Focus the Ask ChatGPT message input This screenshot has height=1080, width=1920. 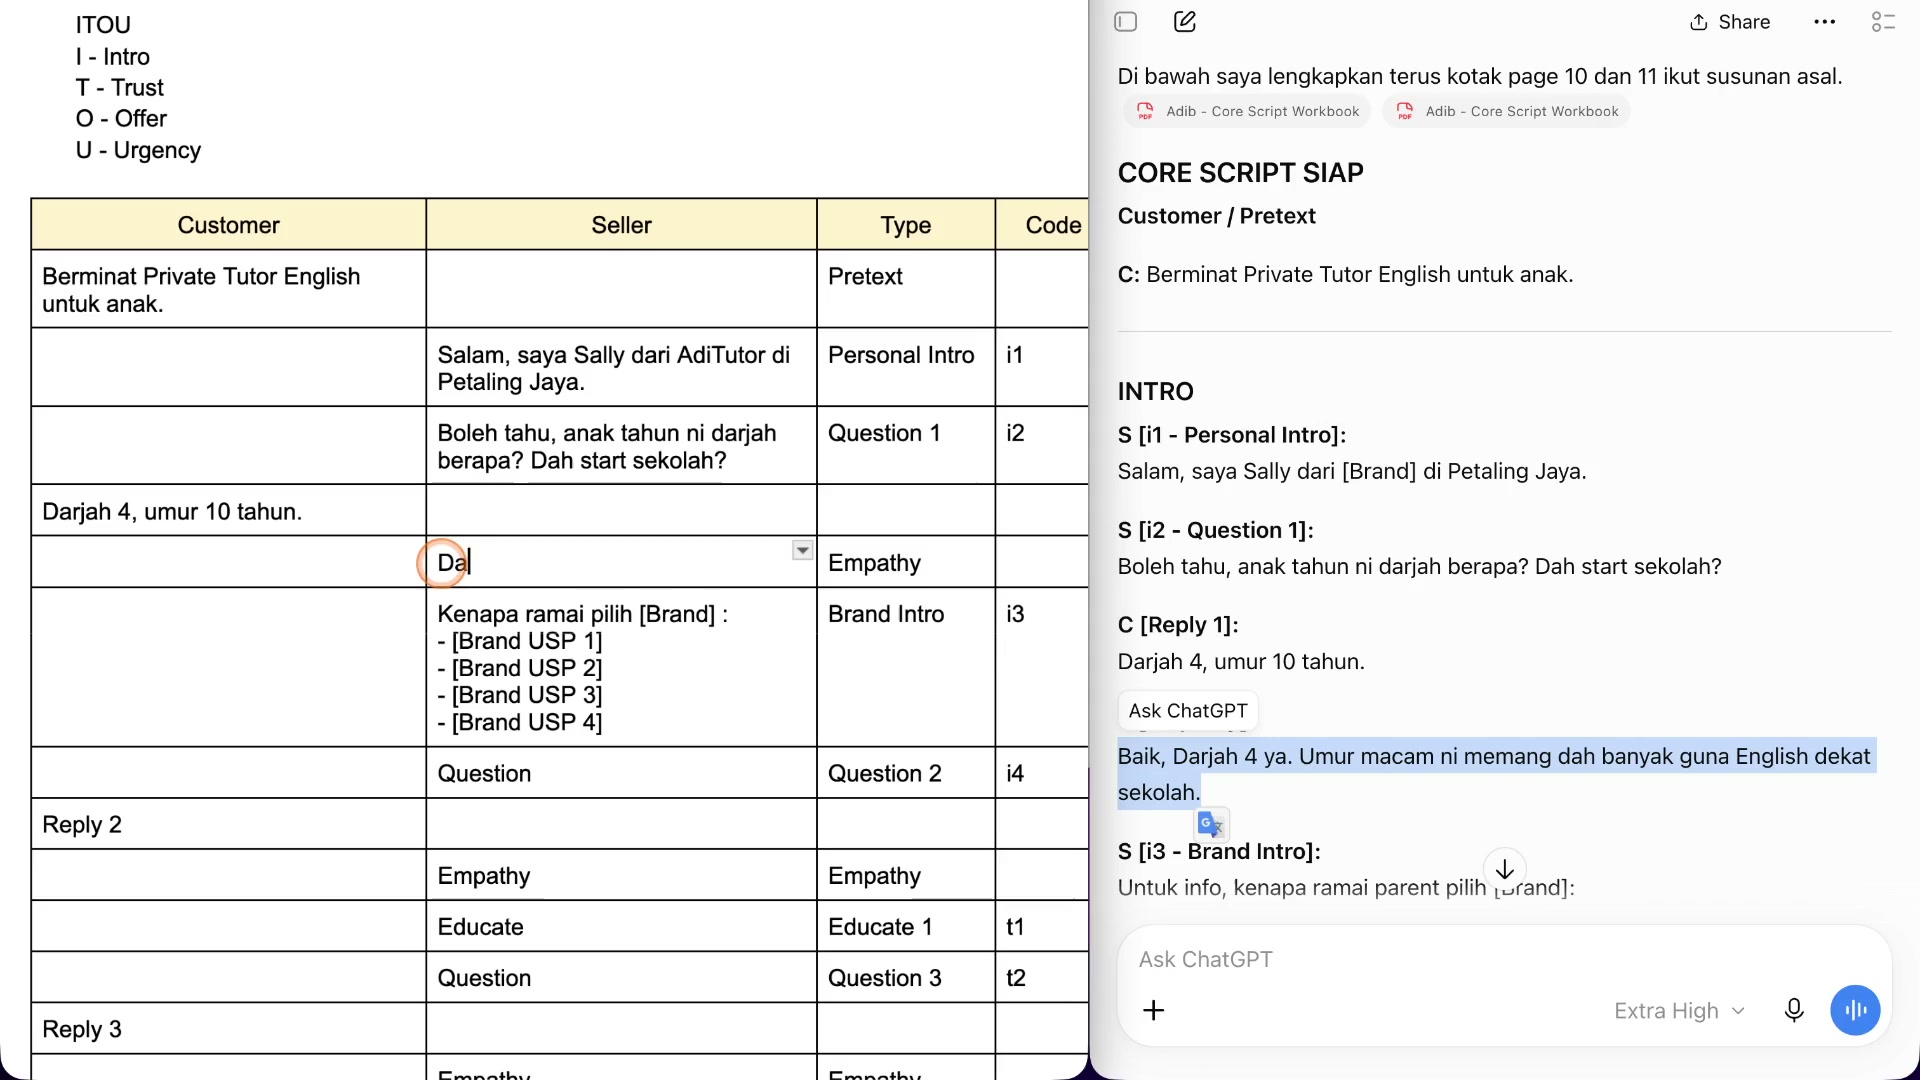click(1503, 960)
